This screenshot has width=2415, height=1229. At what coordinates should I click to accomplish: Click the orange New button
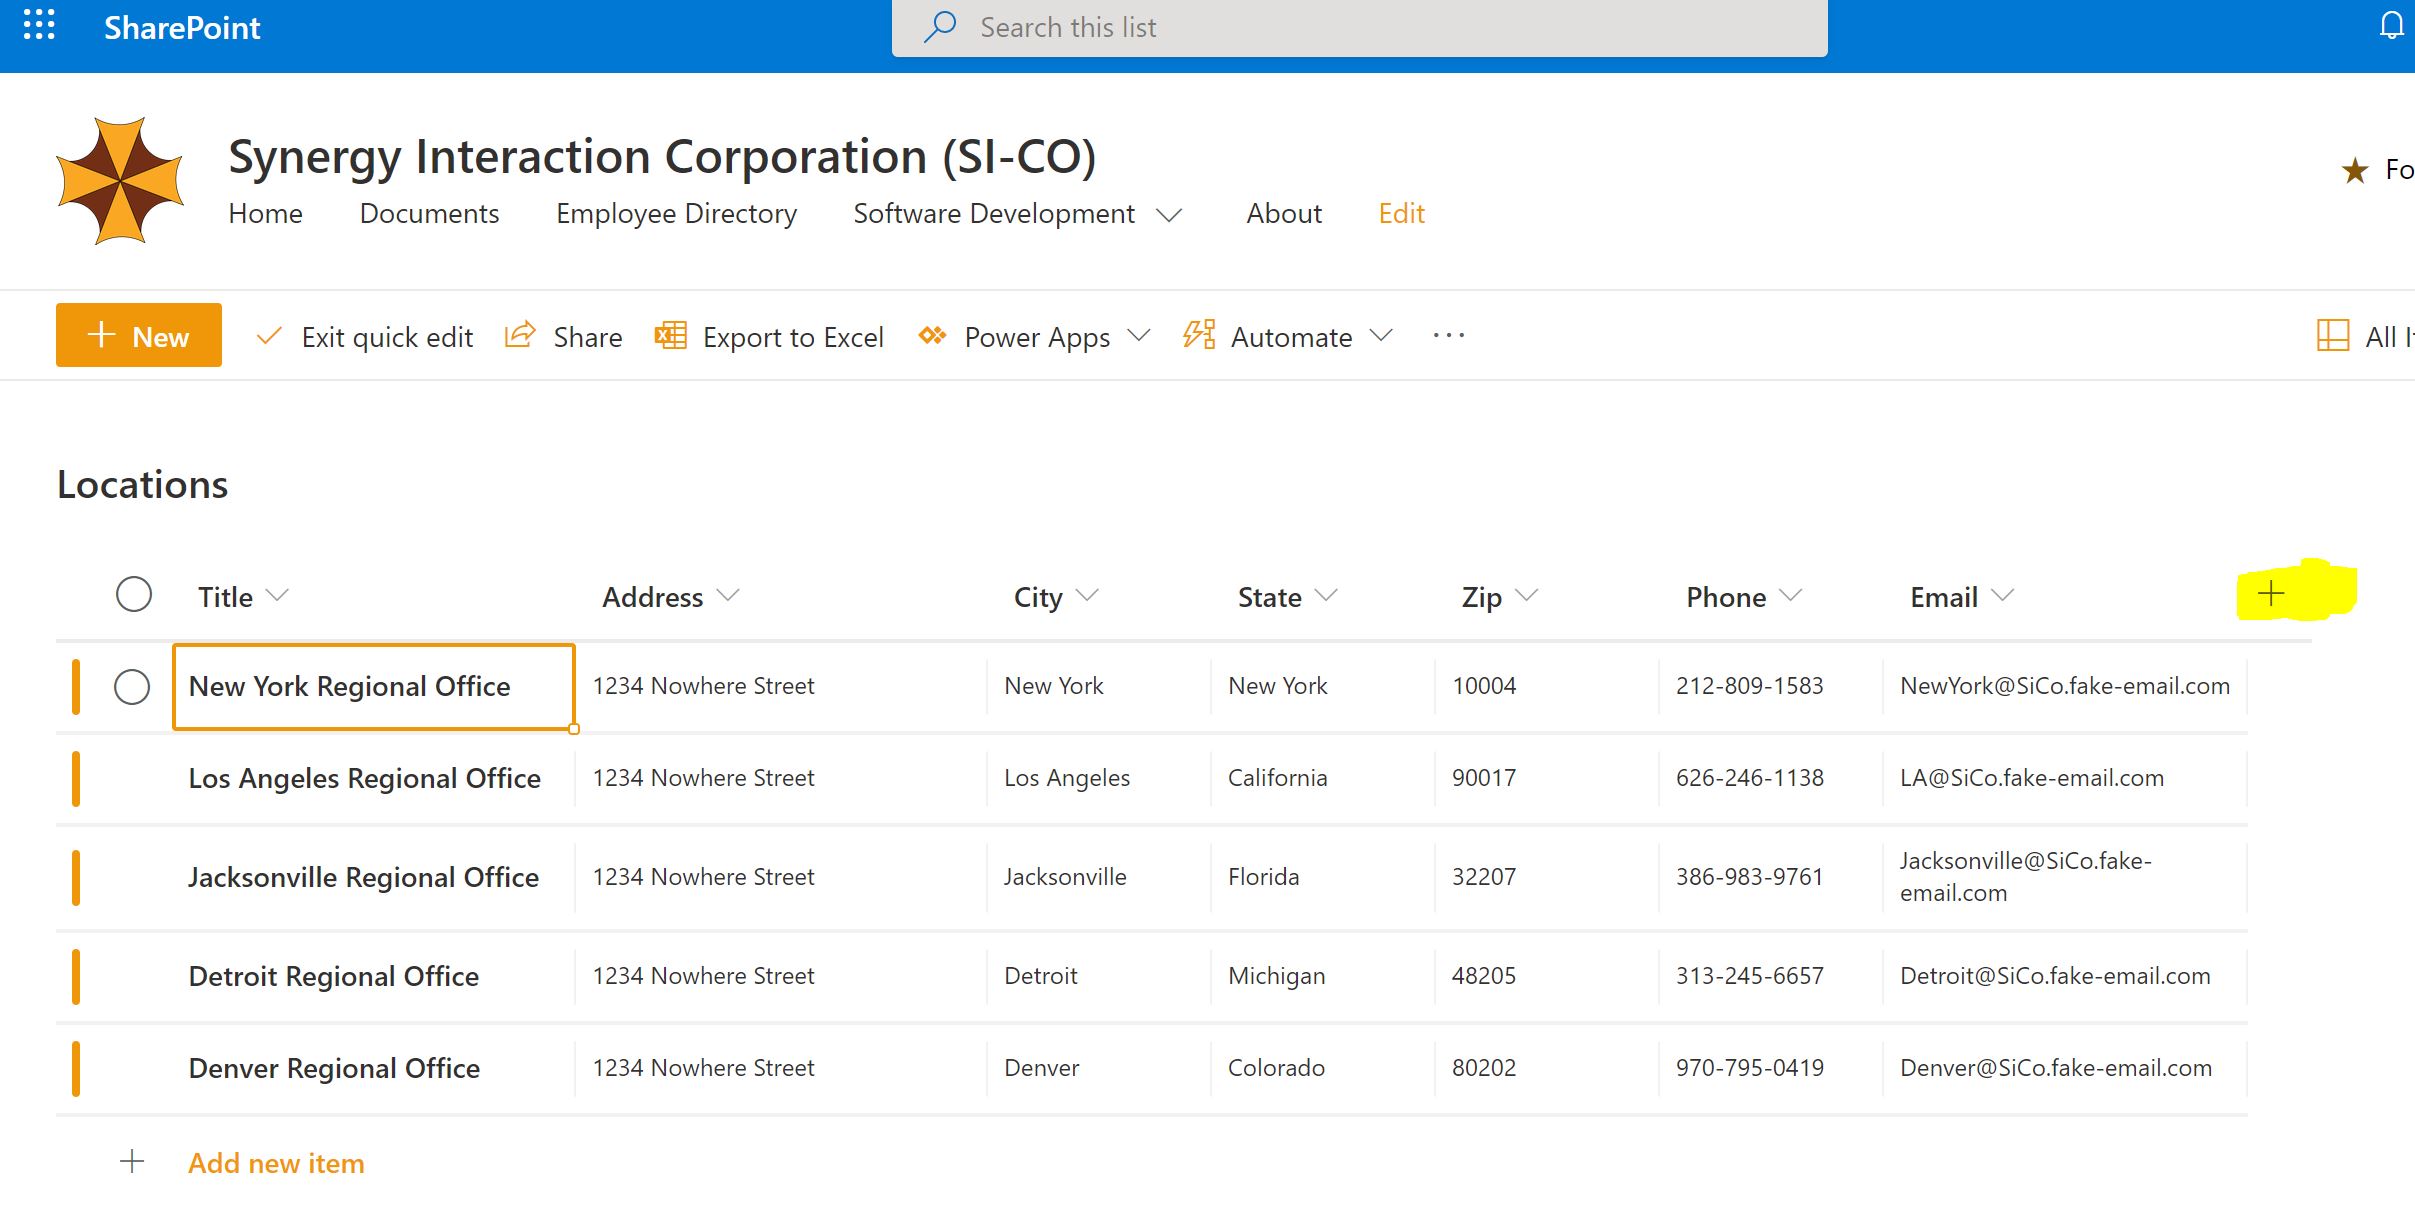pyautogui.click(x=139, y=335)
